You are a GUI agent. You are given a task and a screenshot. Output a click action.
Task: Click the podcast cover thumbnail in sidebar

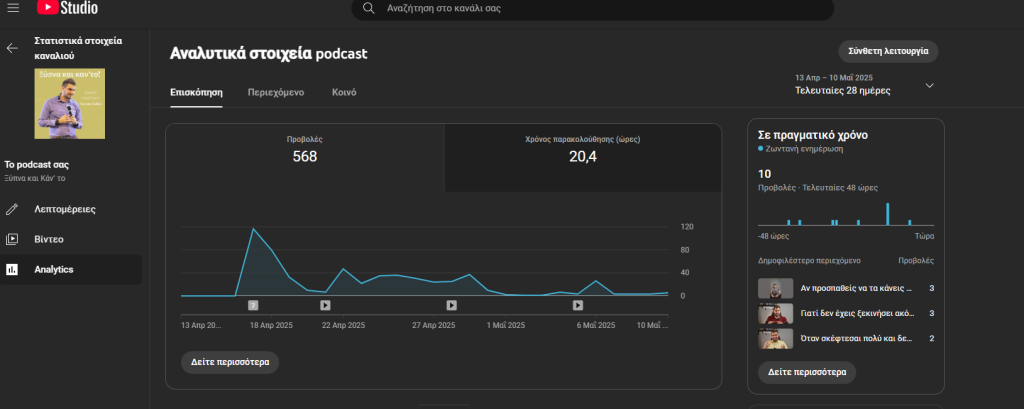click(70, 103)
